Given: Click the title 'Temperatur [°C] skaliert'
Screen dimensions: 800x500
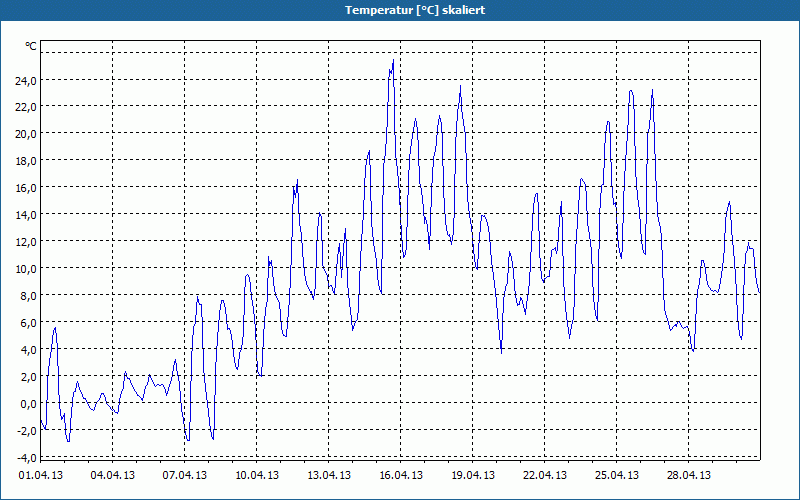Looking at the screenshot, I should click(415, 10).
